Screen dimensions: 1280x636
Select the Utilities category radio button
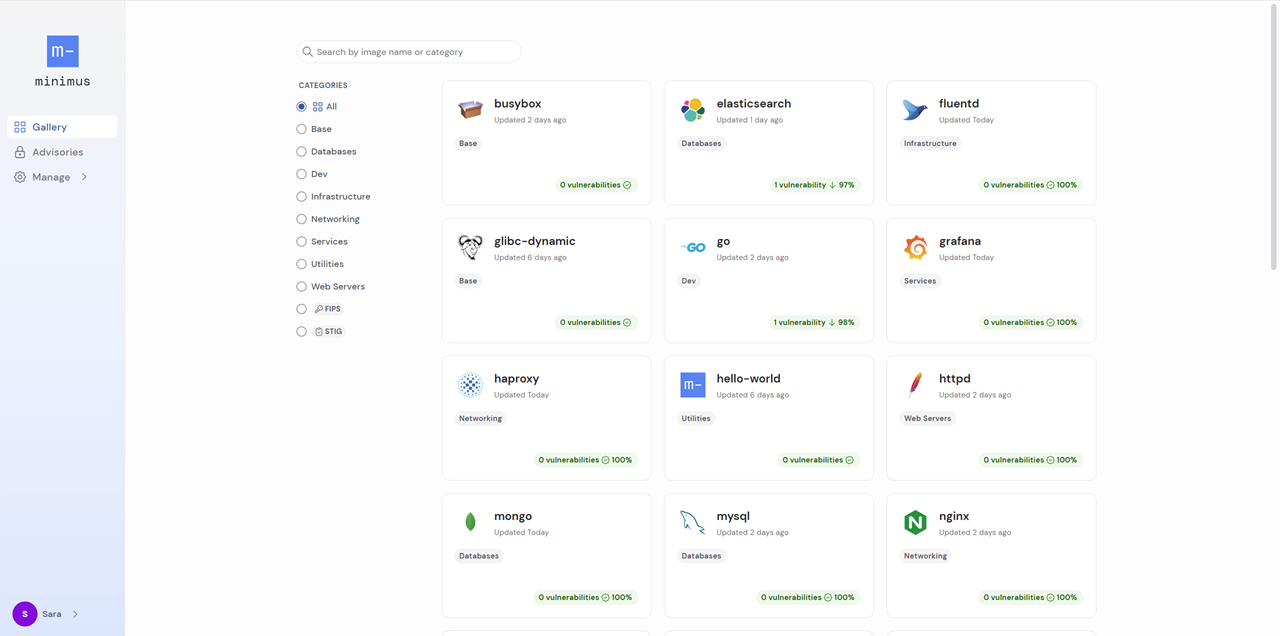(301, 264)
